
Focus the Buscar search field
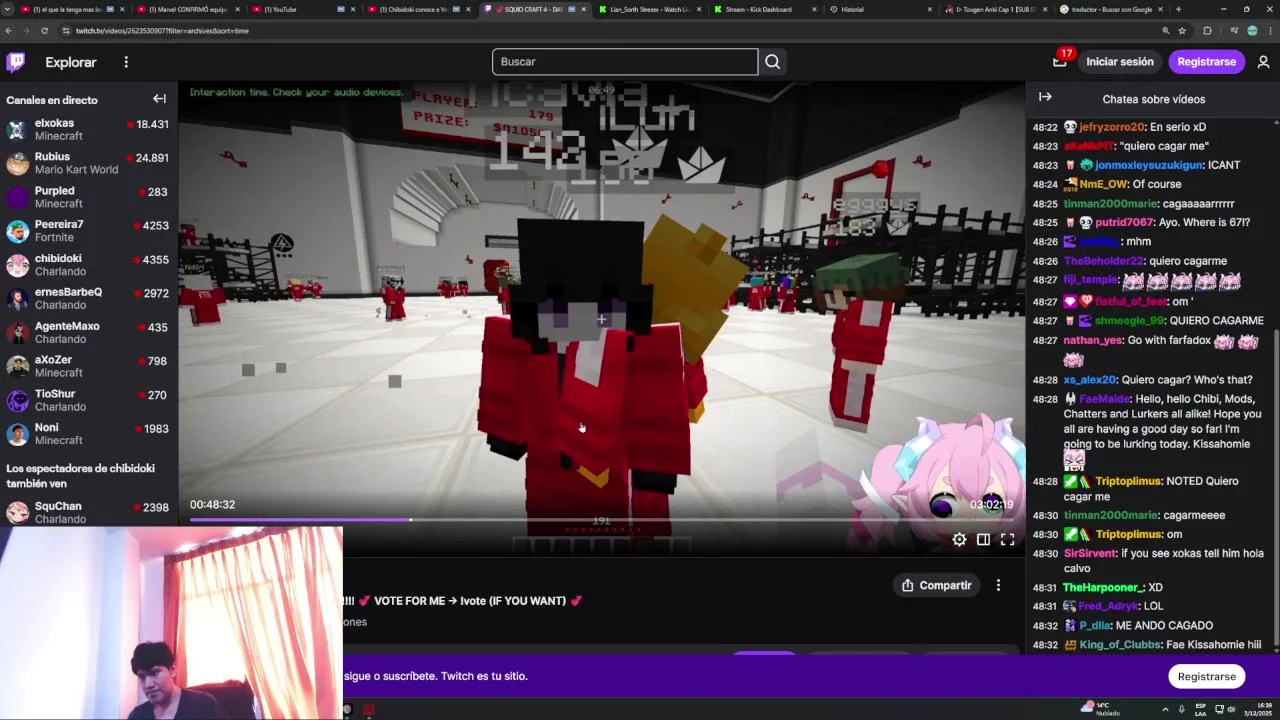(625, 62)
